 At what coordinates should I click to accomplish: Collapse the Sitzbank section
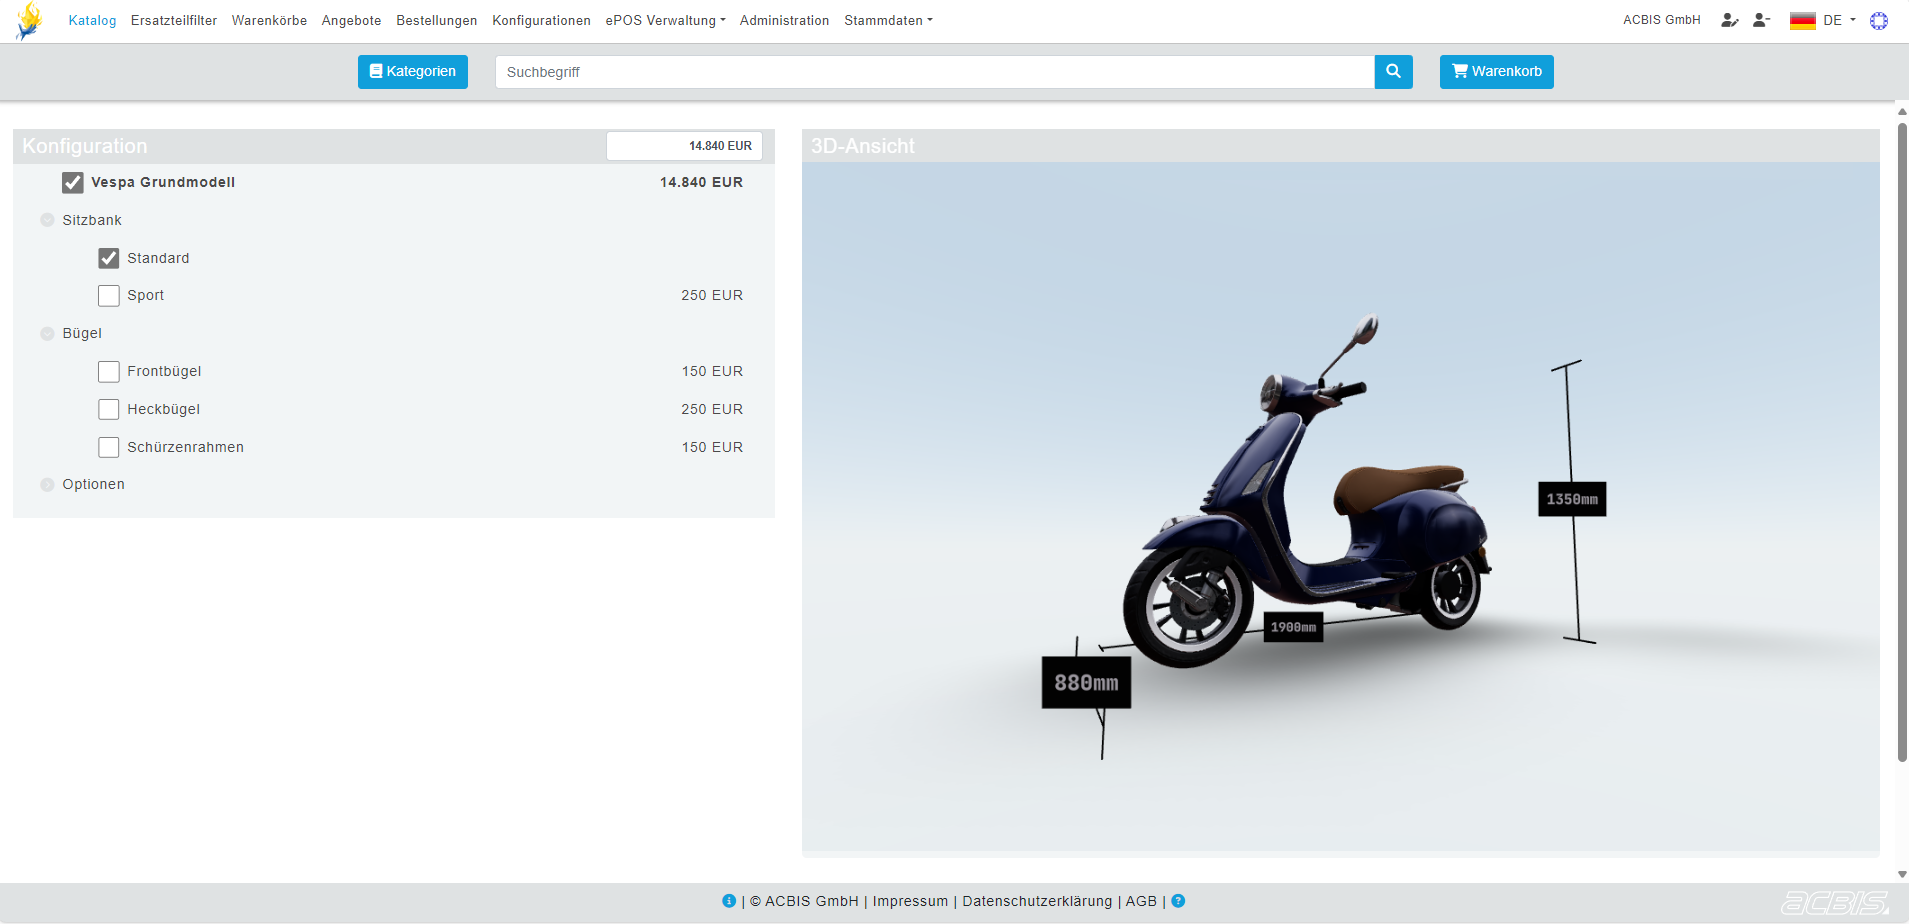click(x=47, y=220)
